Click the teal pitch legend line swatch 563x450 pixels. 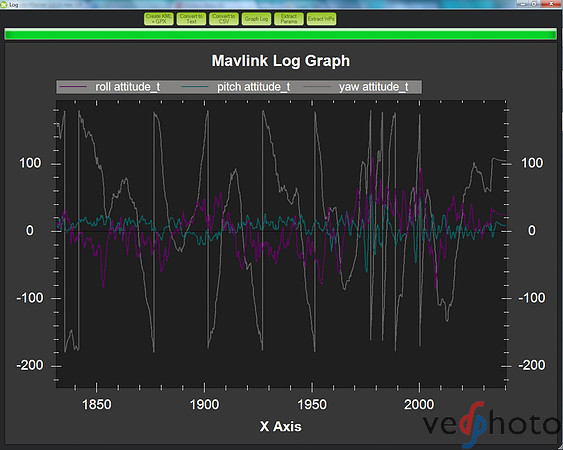tap(195, 87)
